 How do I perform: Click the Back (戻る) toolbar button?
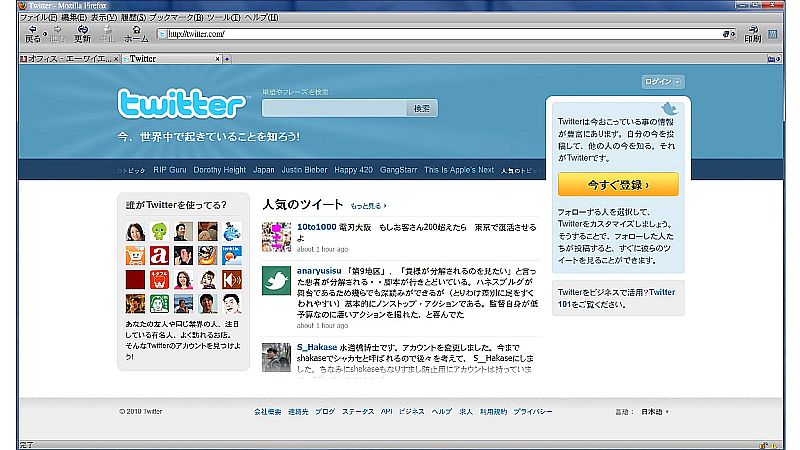click(32, 33)
